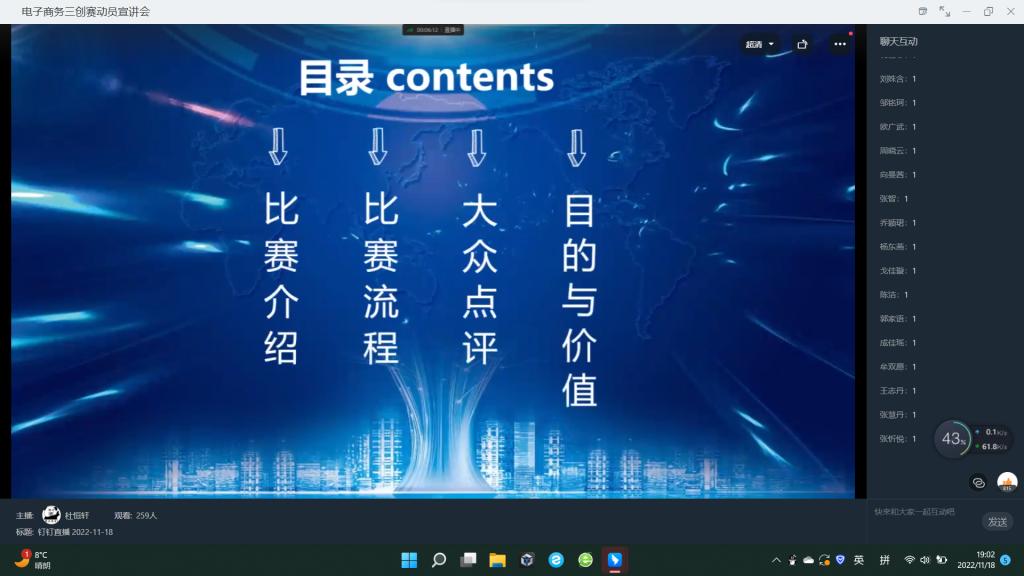Click the Windows Start button
The height and width of the screenshot is (576, 1024).
409,560
